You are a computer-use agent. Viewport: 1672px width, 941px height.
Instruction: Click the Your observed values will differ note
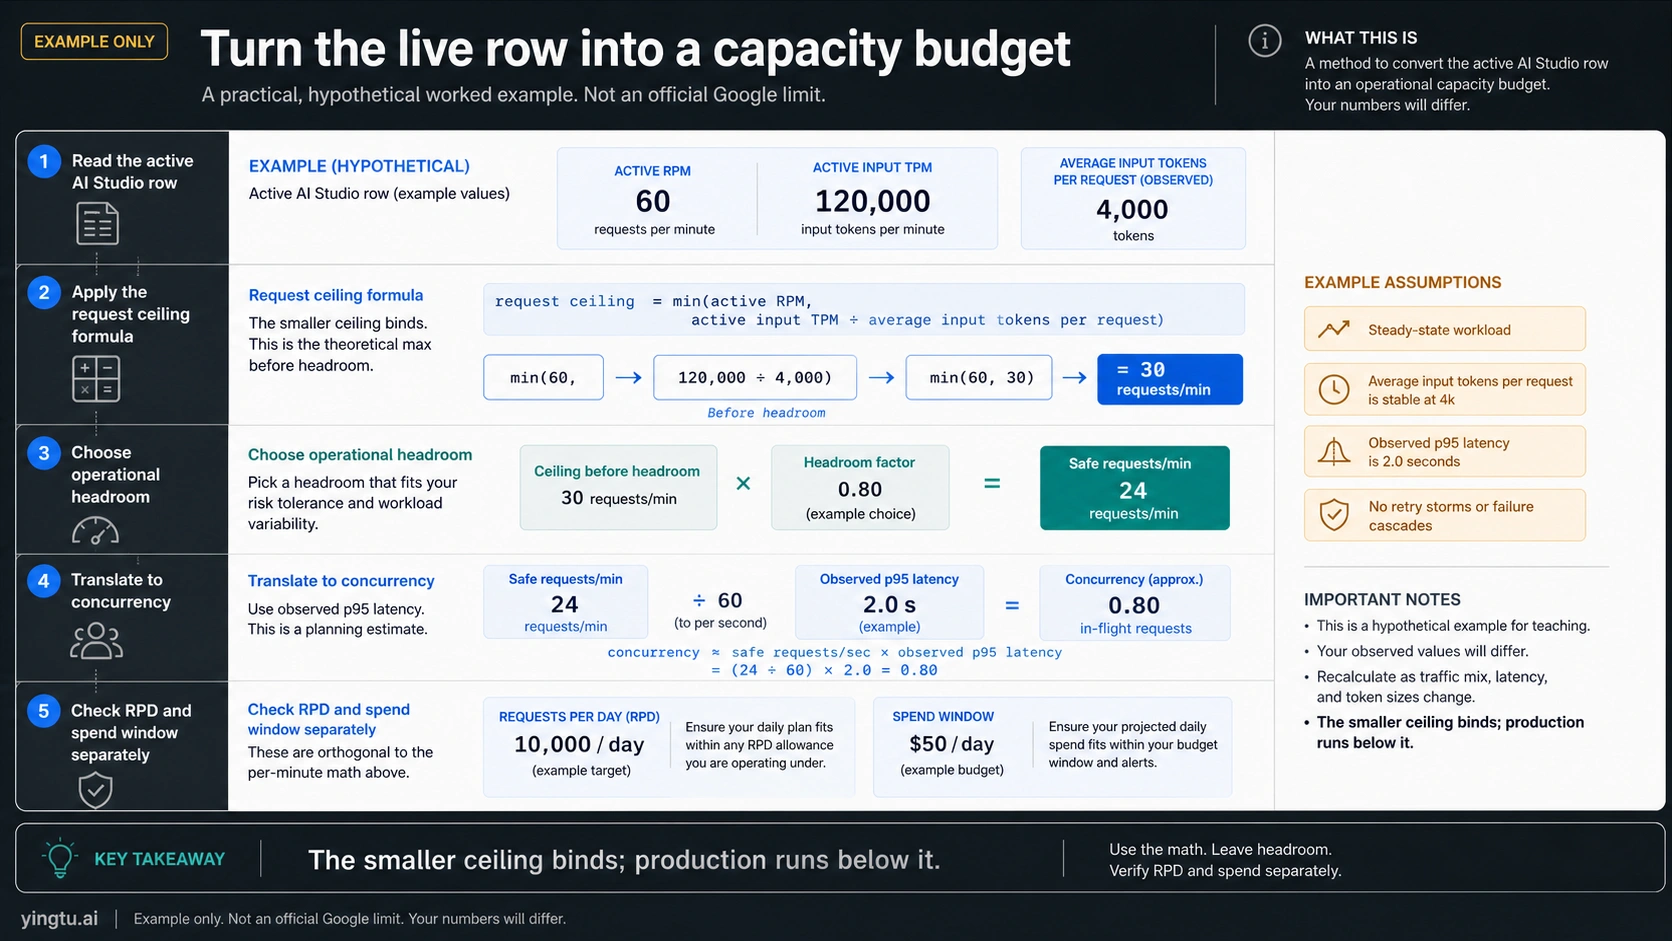click(1422, 651)
